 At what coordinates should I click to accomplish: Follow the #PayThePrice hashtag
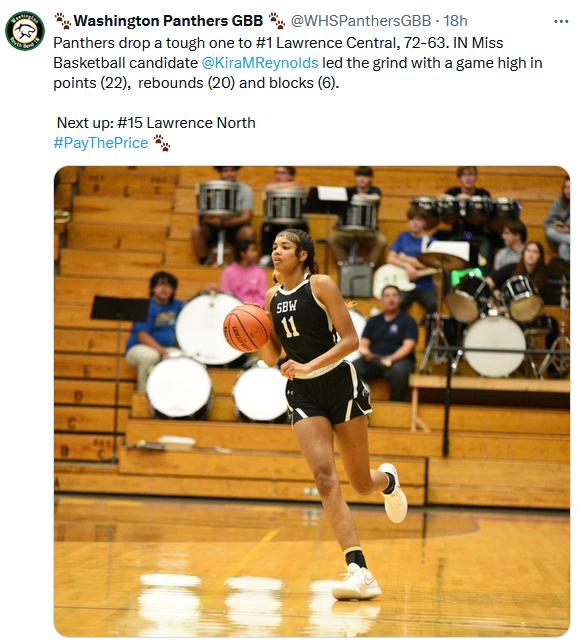tap(101, 143)
